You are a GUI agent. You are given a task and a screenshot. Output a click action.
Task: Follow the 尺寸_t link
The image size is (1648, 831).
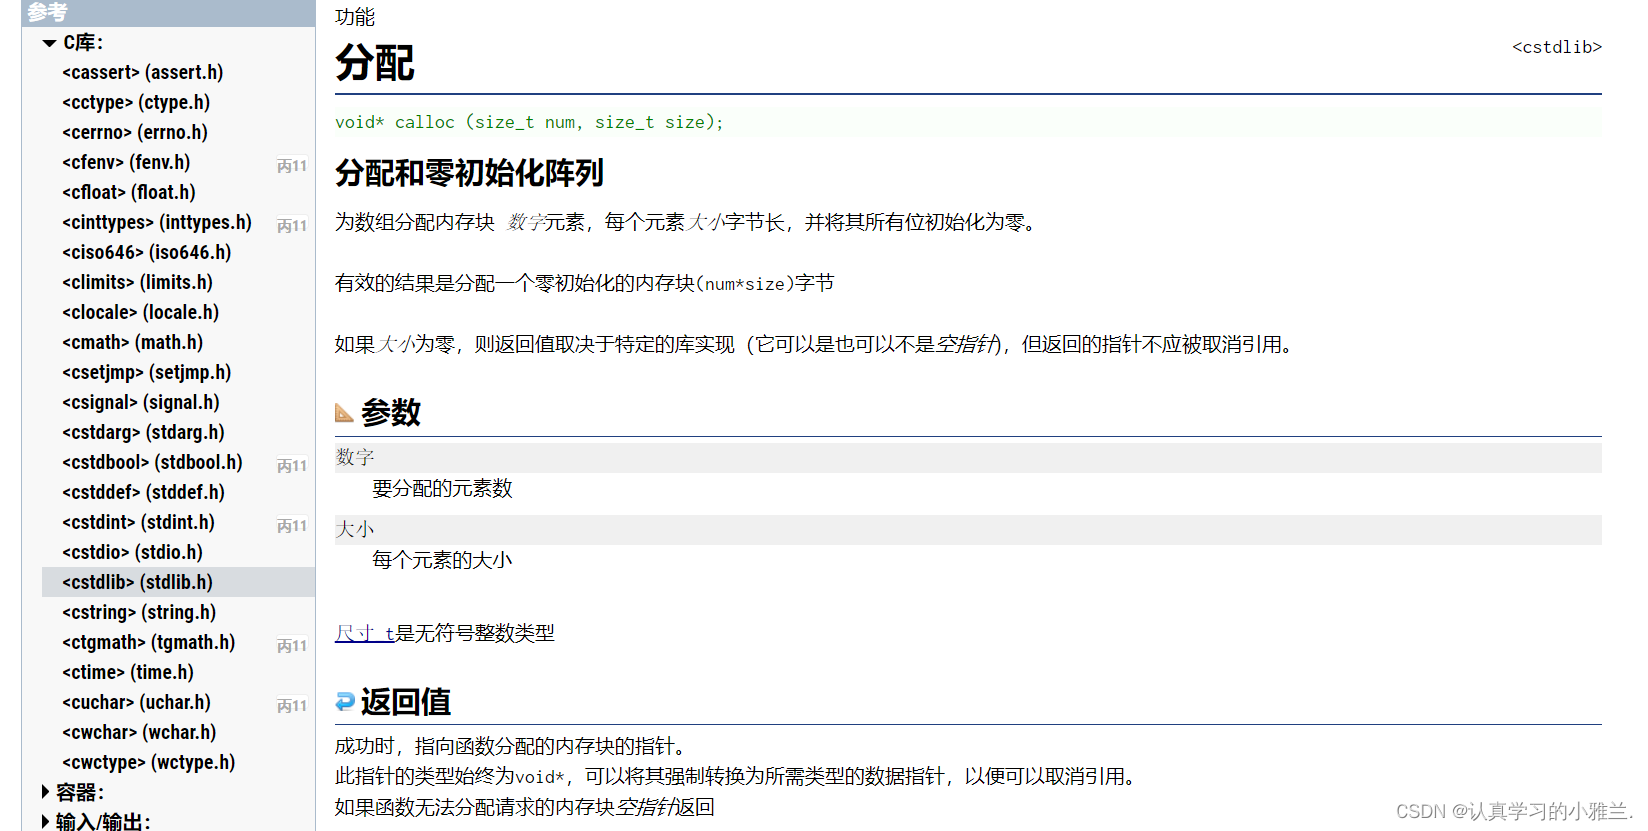click(365, 633)
